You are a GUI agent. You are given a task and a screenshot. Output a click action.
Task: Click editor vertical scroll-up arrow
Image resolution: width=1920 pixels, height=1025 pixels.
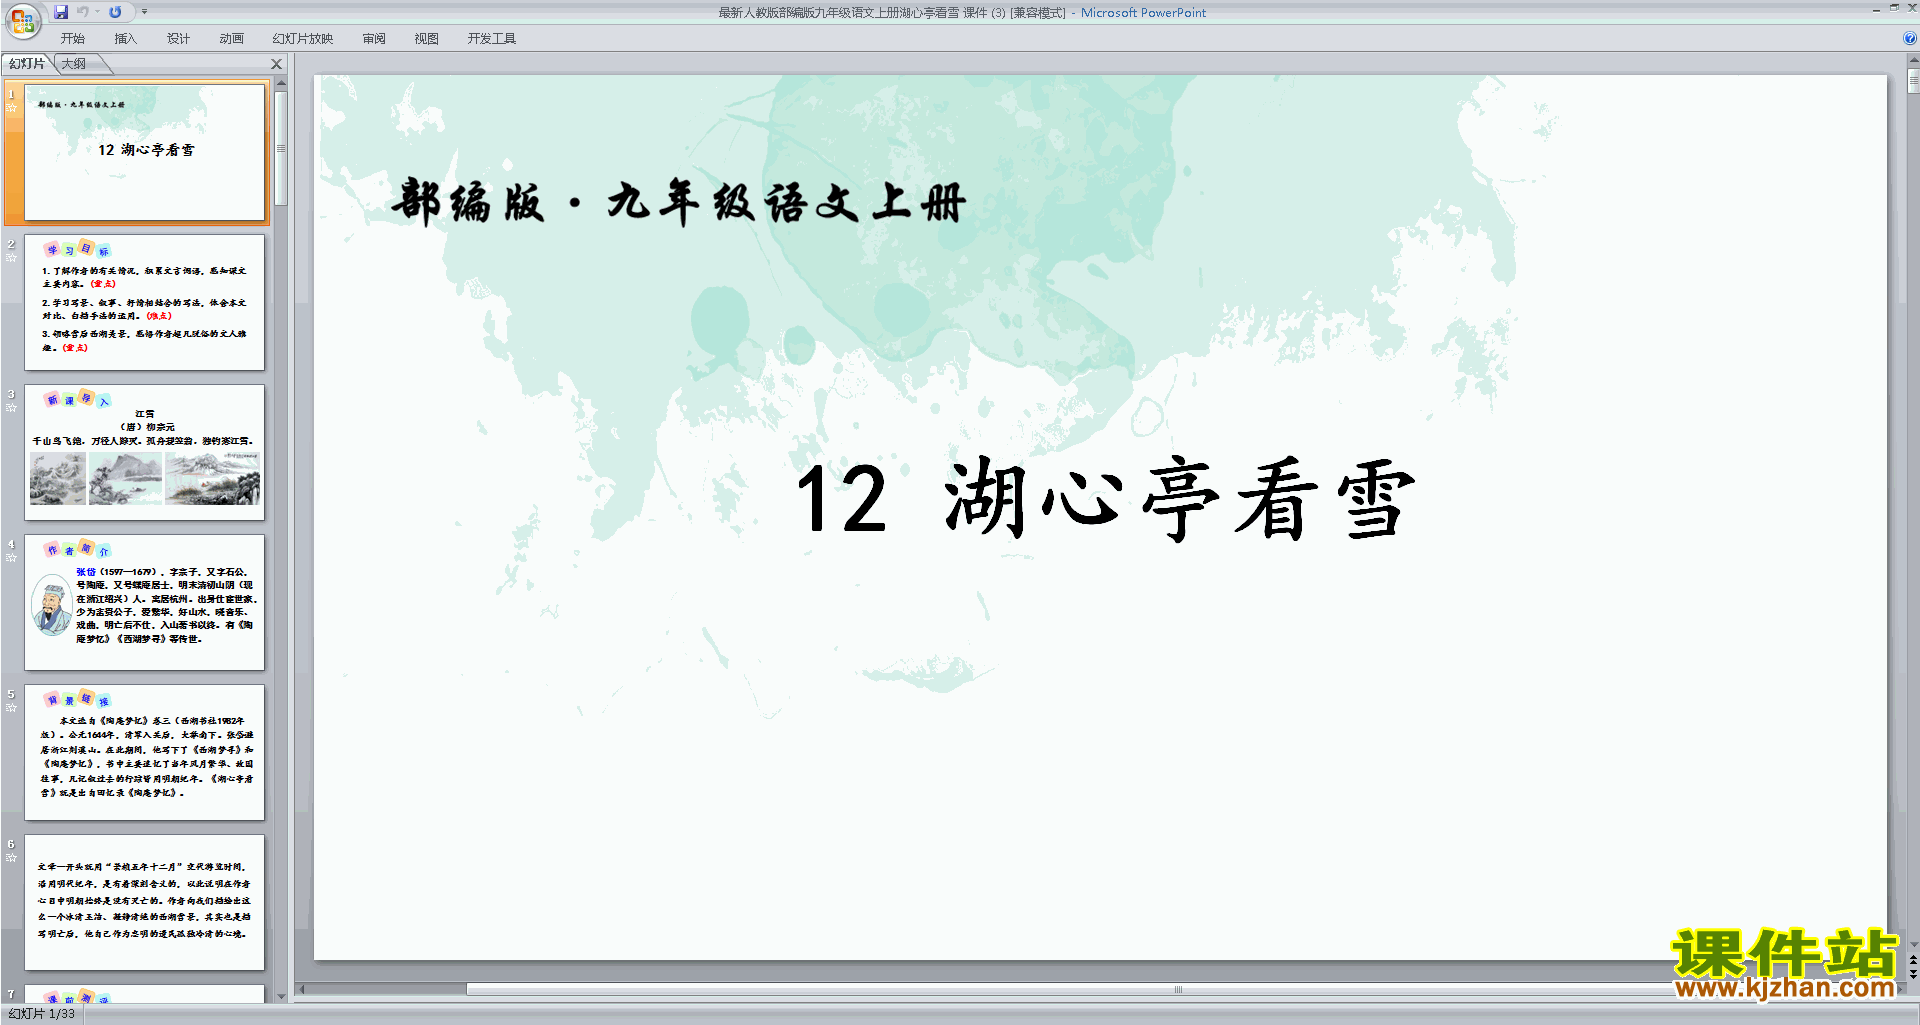point(1913,60)
